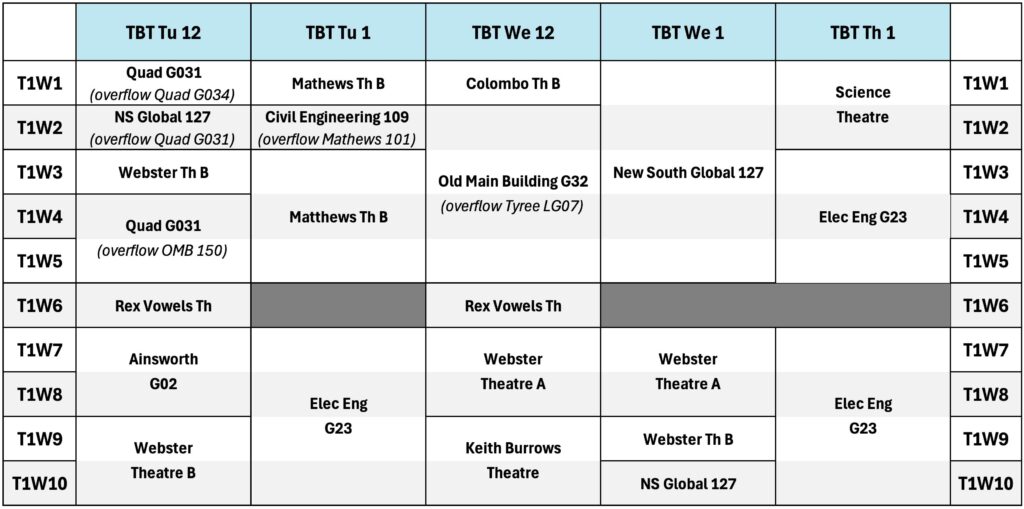1024x509 pixels.
Task: Click the overflow OMB 150 note
Action: [x=163, y=250]
